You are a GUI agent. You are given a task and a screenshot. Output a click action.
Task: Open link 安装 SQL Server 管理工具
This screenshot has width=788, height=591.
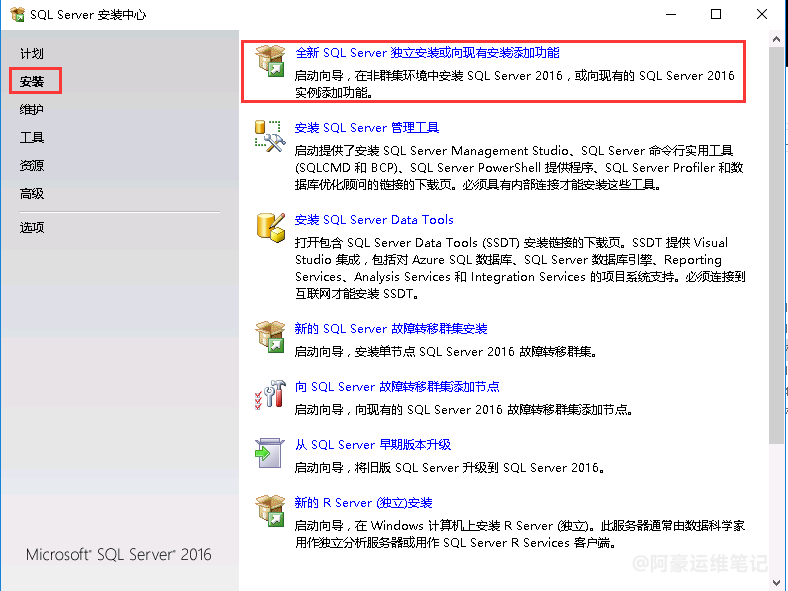pos(367,128)
